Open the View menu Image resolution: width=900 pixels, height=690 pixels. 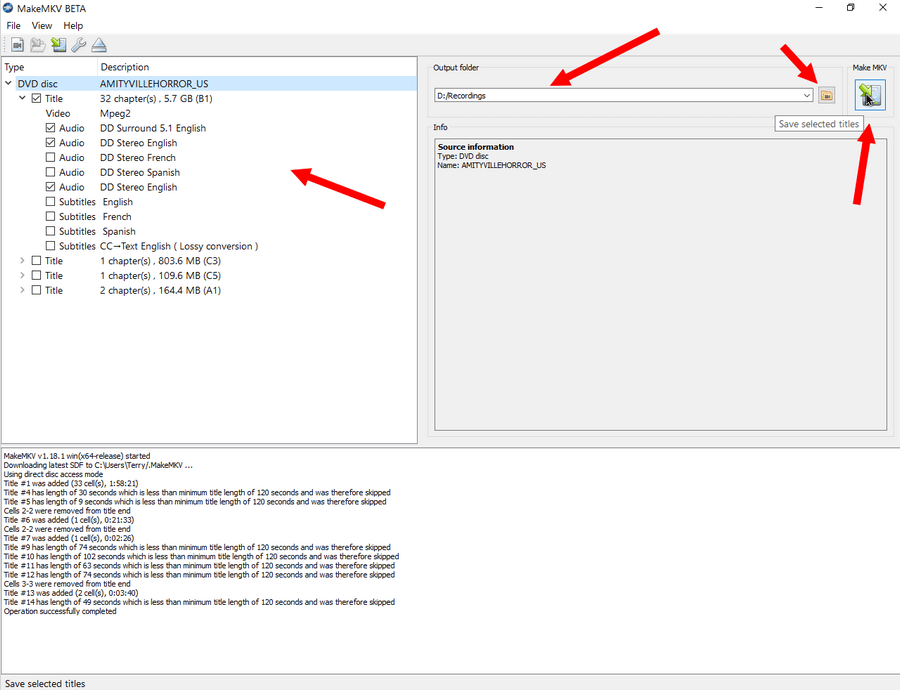click(41, 25)
